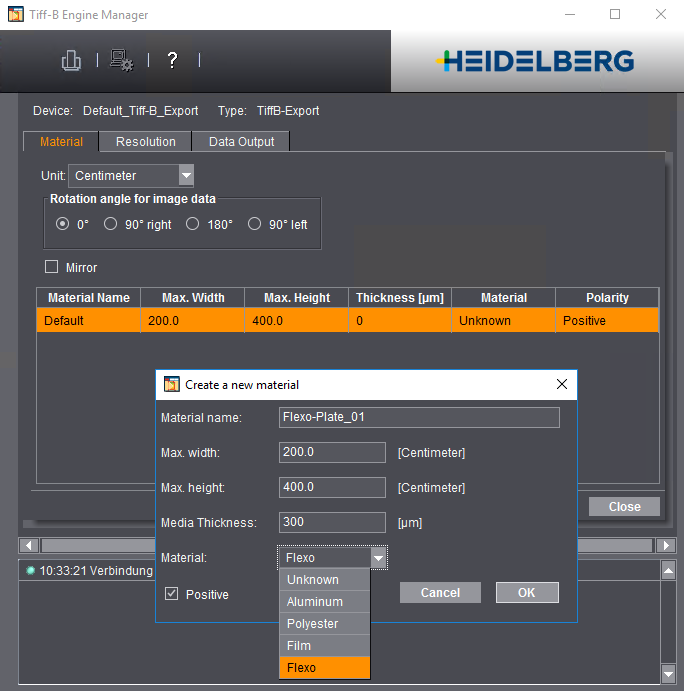Select the 0° rotation radio button

63,224
